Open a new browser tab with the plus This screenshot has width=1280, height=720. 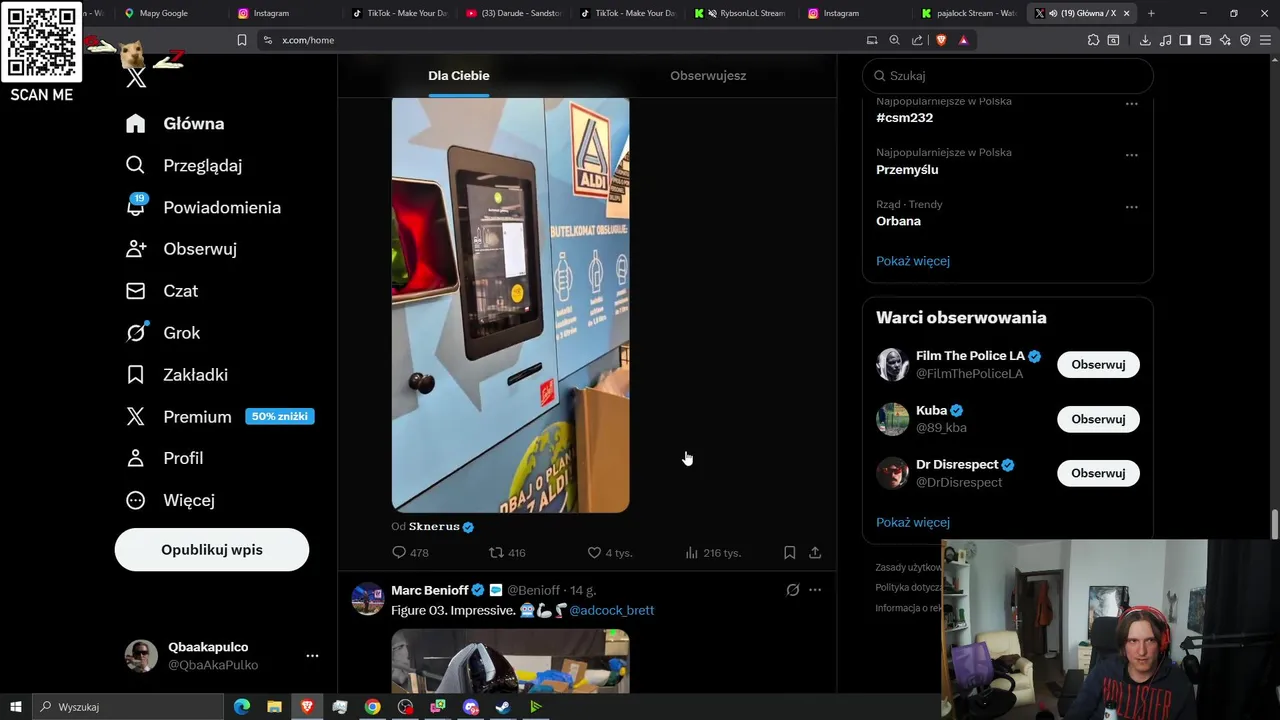click(x=1151, y=13)
